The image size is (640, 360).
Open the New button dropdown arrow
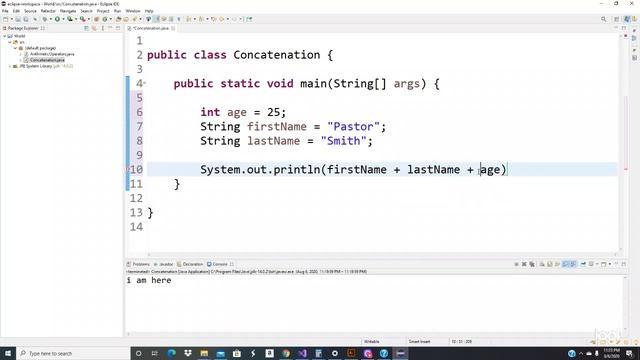11,19
